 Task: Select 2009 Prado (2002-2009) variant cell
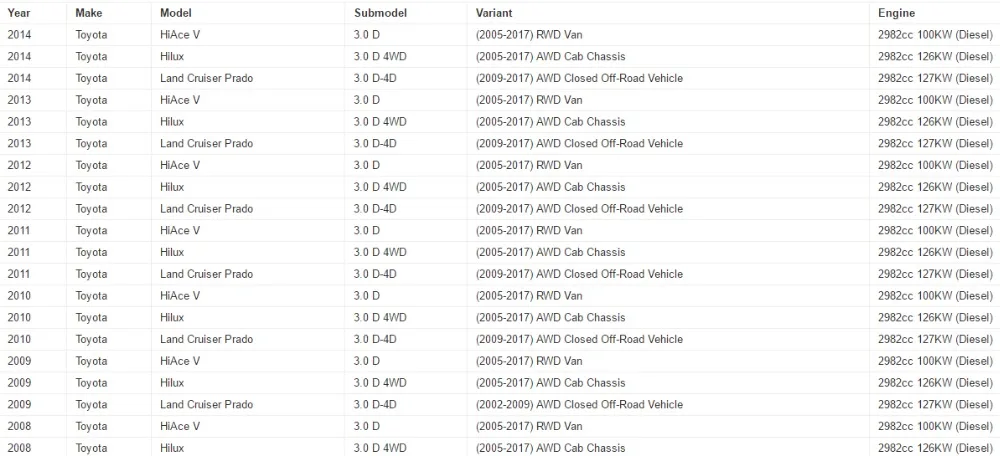click(x=579, y=404)
